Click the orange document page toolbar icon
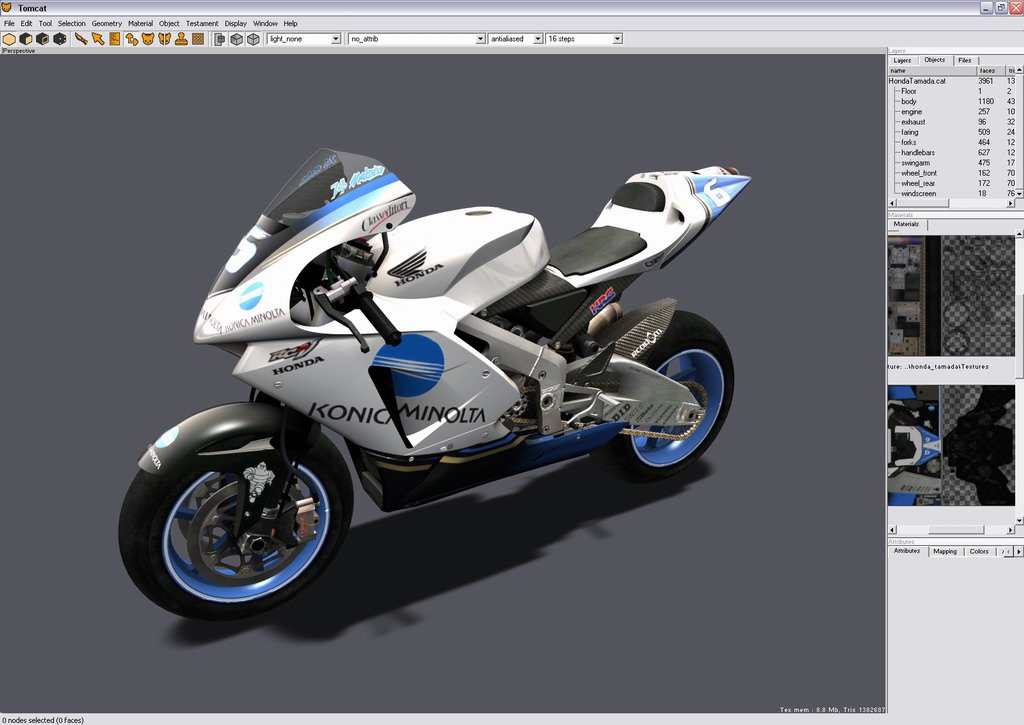This screenshot has width=1024, height=725. (114, 39)
